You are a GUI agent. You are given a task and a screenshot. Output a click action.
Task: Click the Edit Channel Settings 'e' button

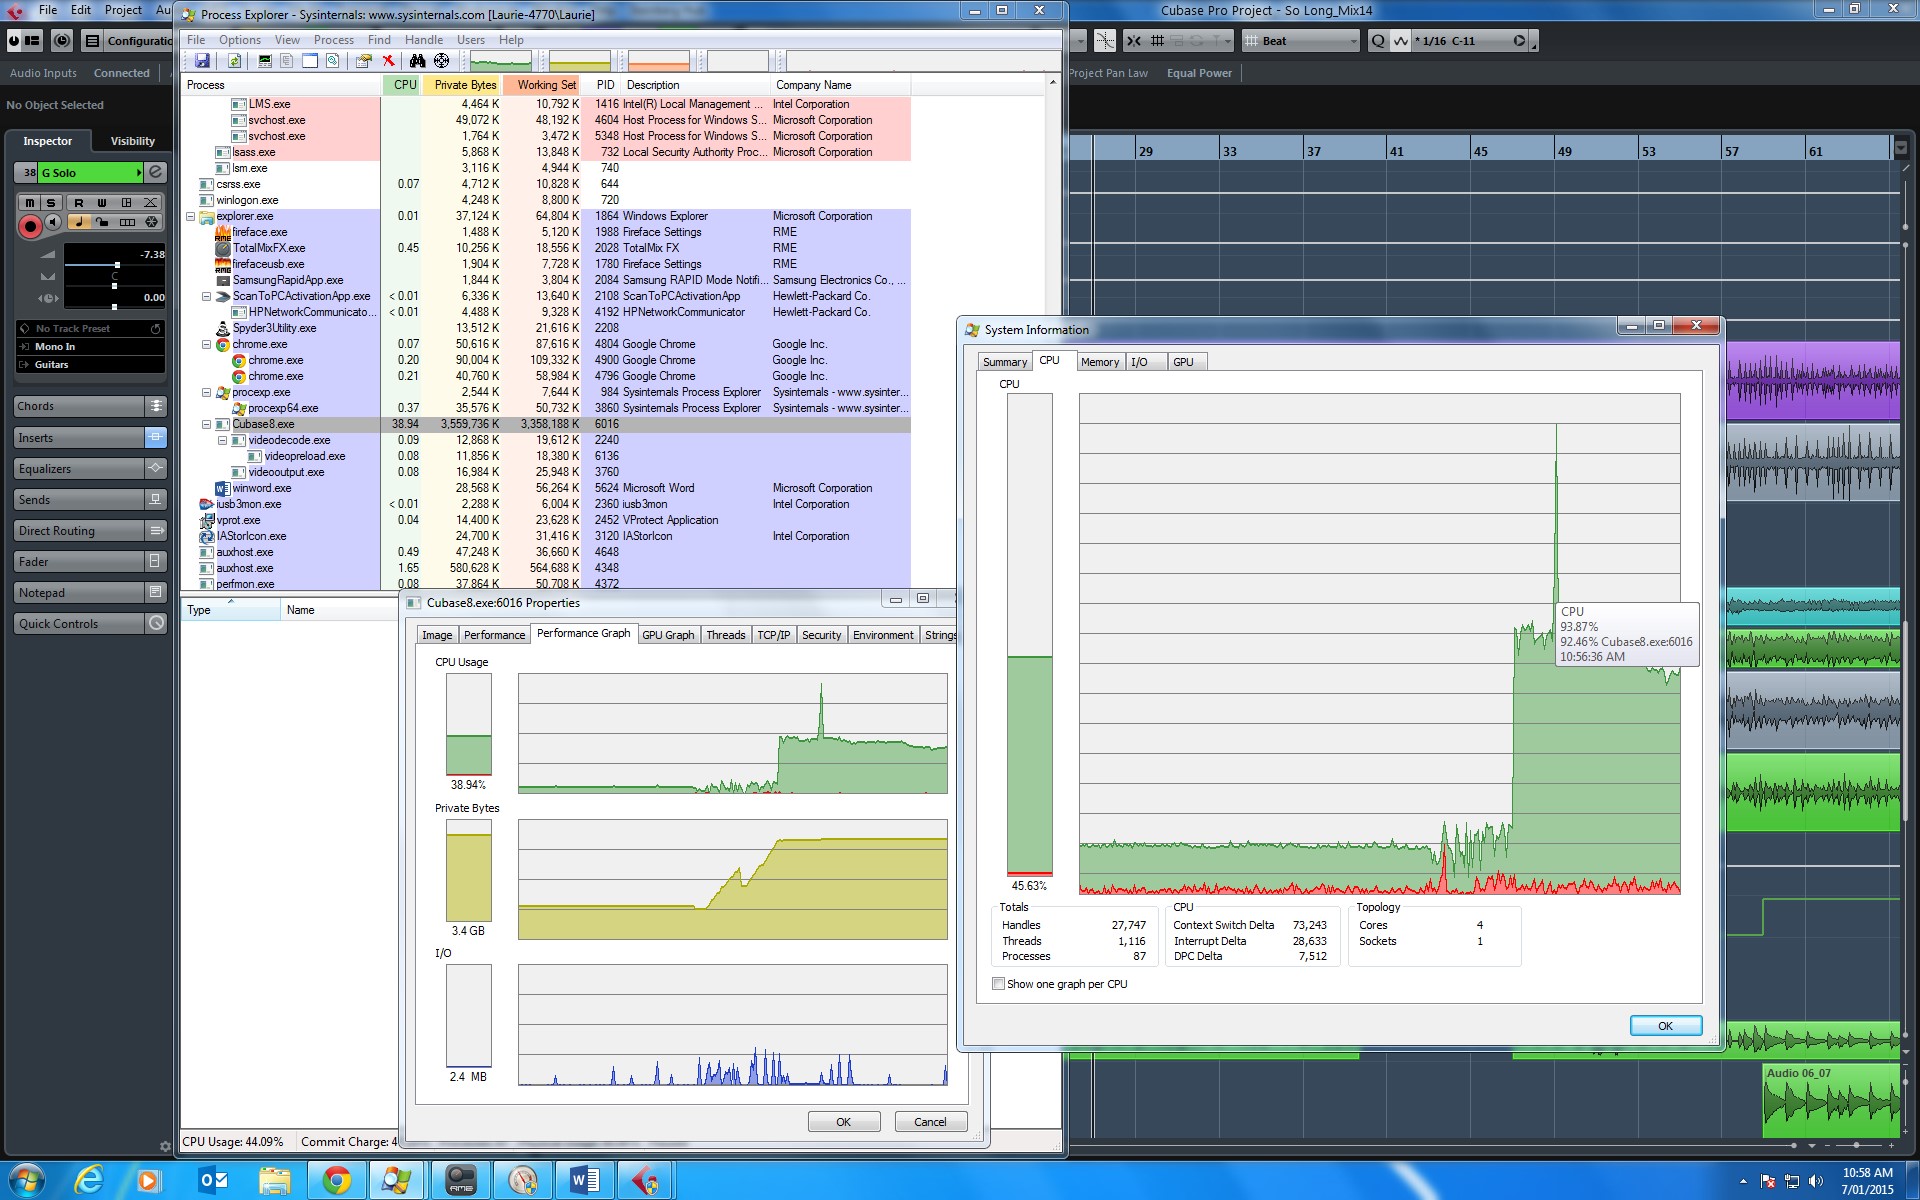click(156, 172)
